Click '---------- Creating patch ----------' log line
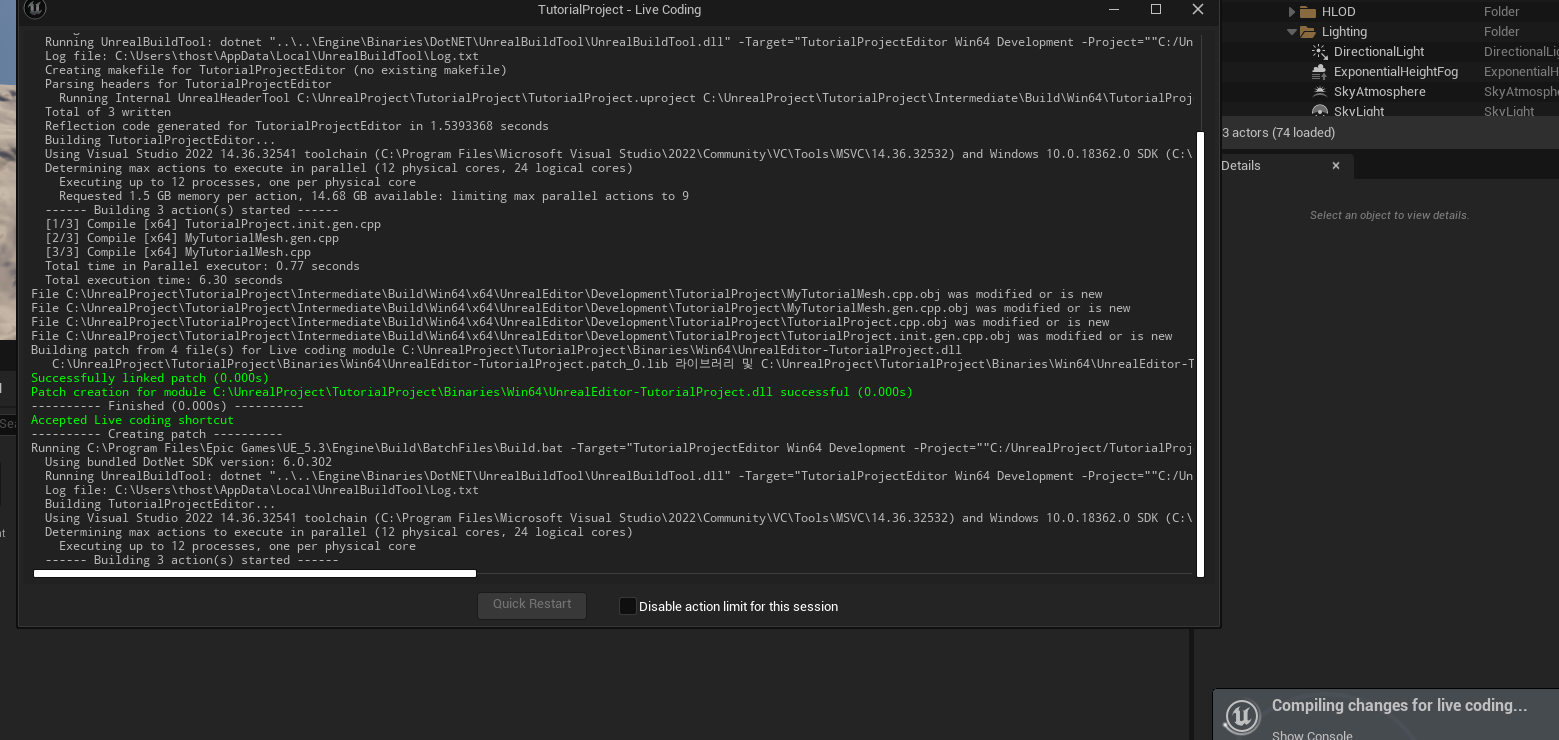The image size is (1559, 740). pos(157,434)
